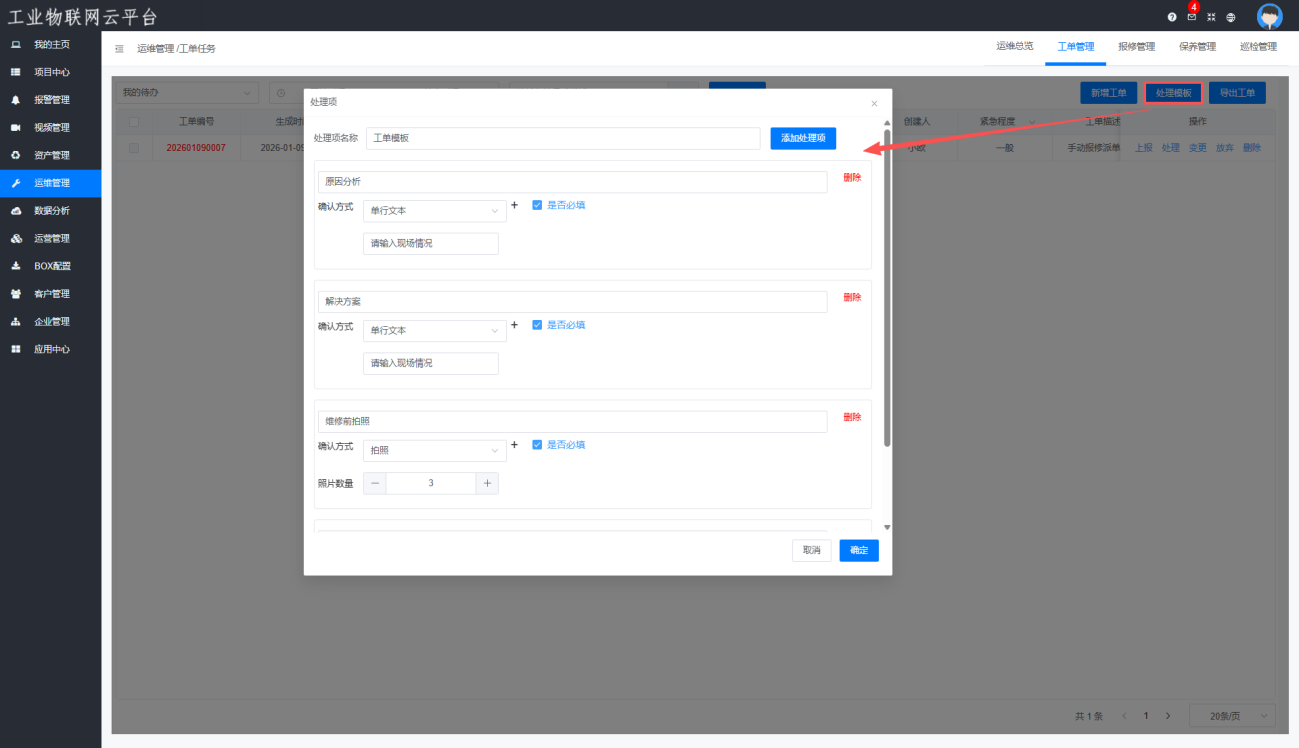Click the 处理项名称 input field
This screenshot has height=748, width=1299.
tap(563, 138)
